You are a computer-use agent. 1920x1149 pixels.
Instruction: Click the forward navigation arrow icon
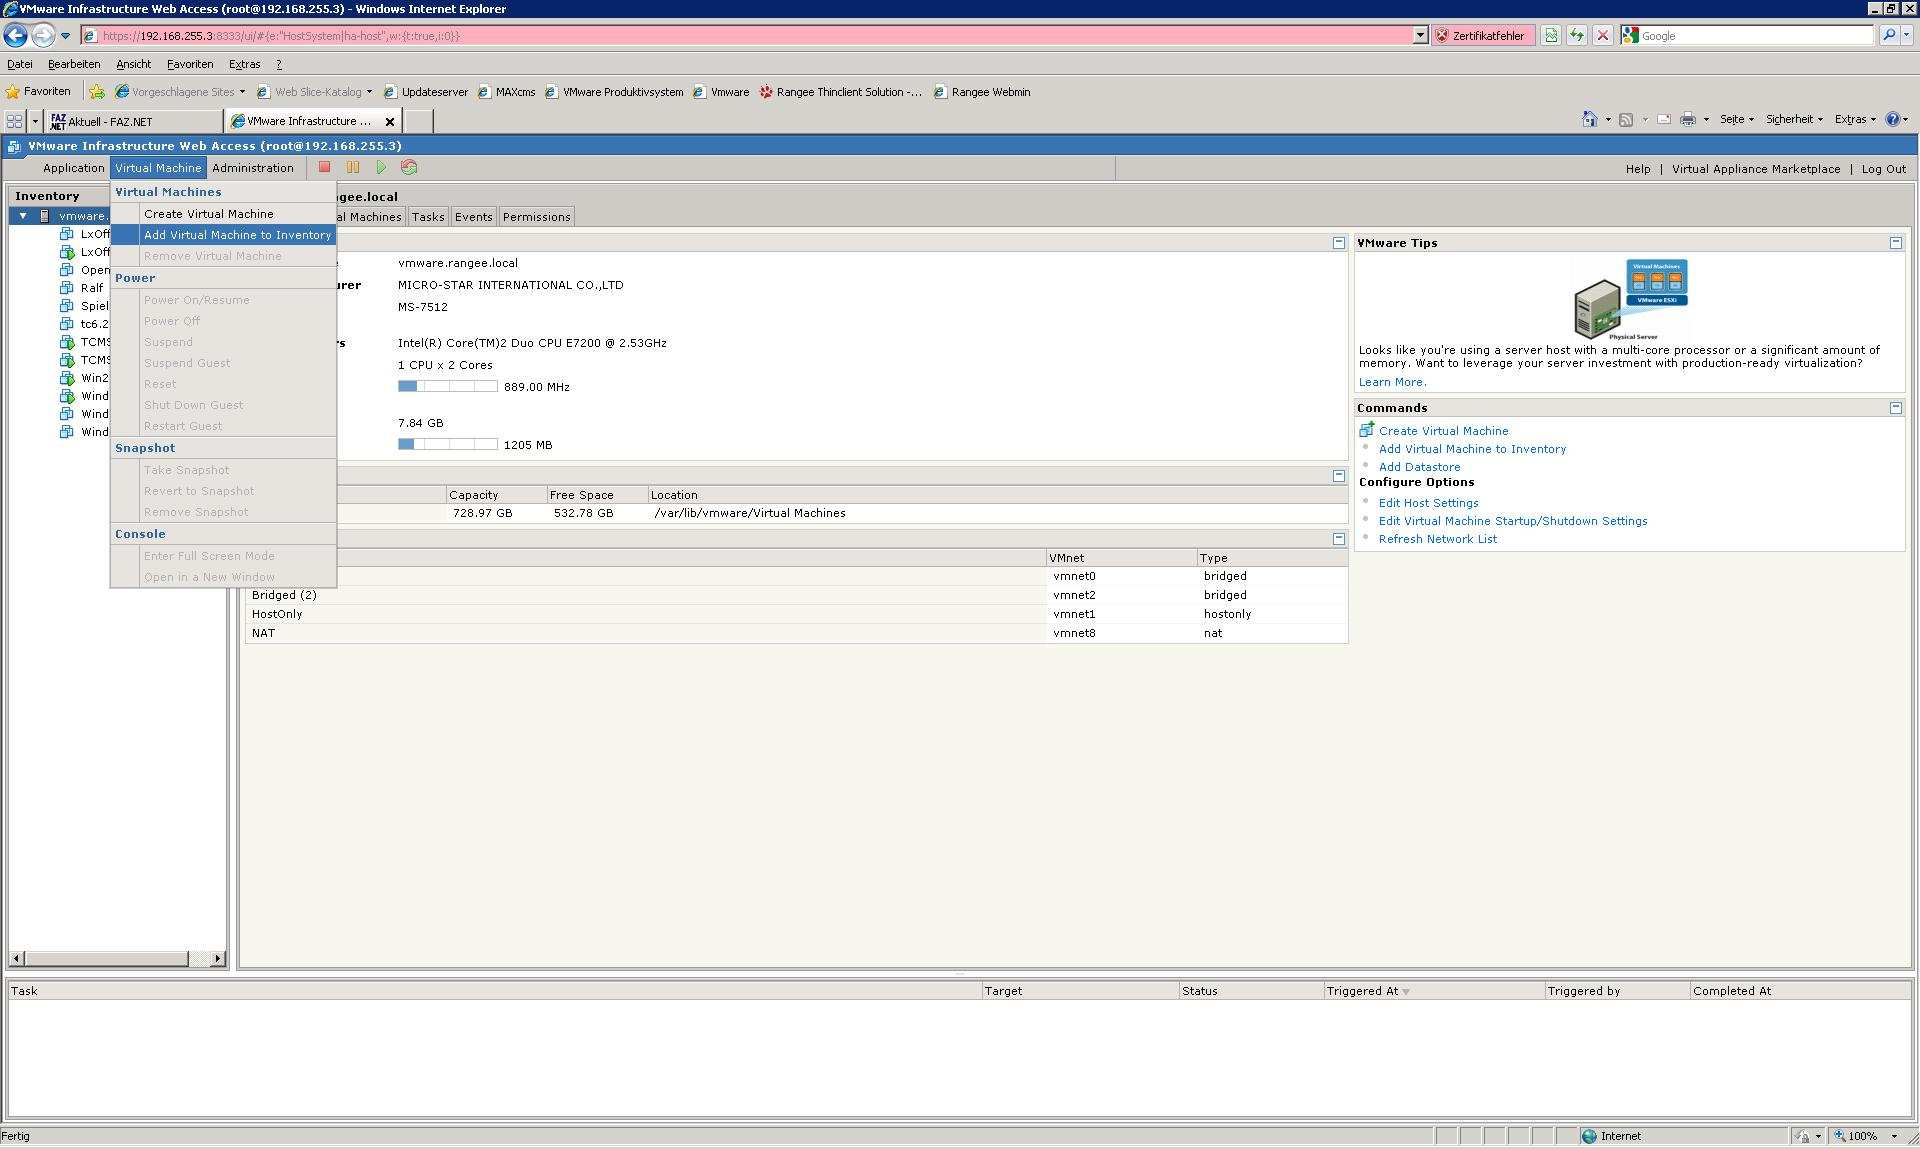41,36
